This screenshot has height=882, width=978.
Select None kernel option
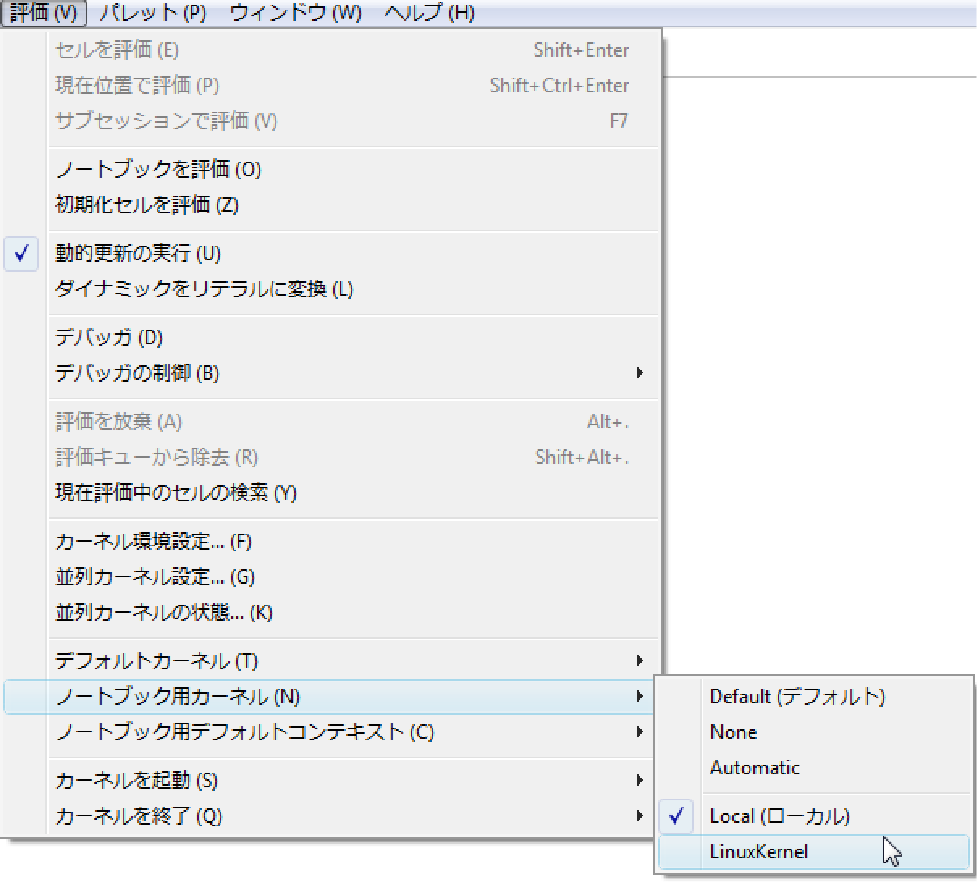[x=814, y=732]
